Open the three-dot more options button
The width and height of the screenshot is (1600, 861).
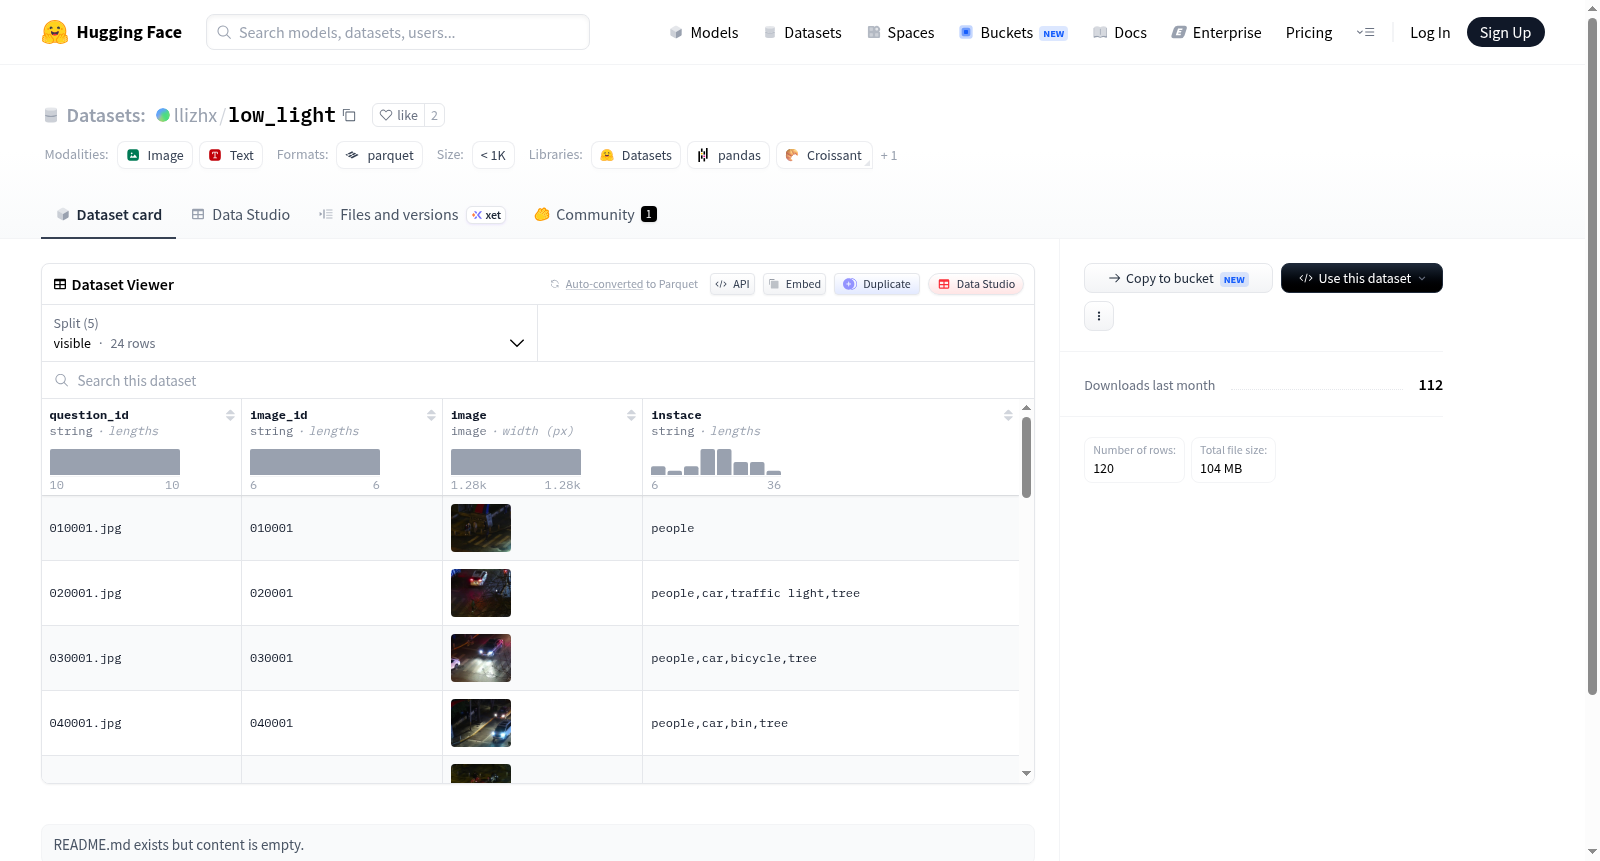tap(1099, 316)
